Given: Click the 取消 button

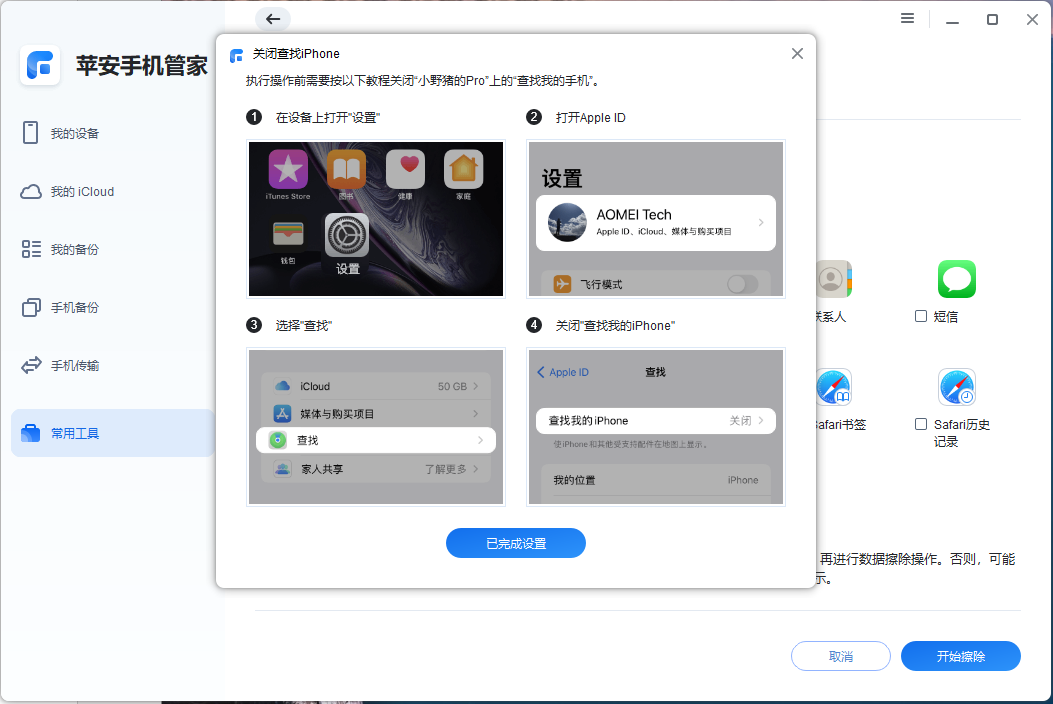Looking at the screenshot, I should [840, 656].
